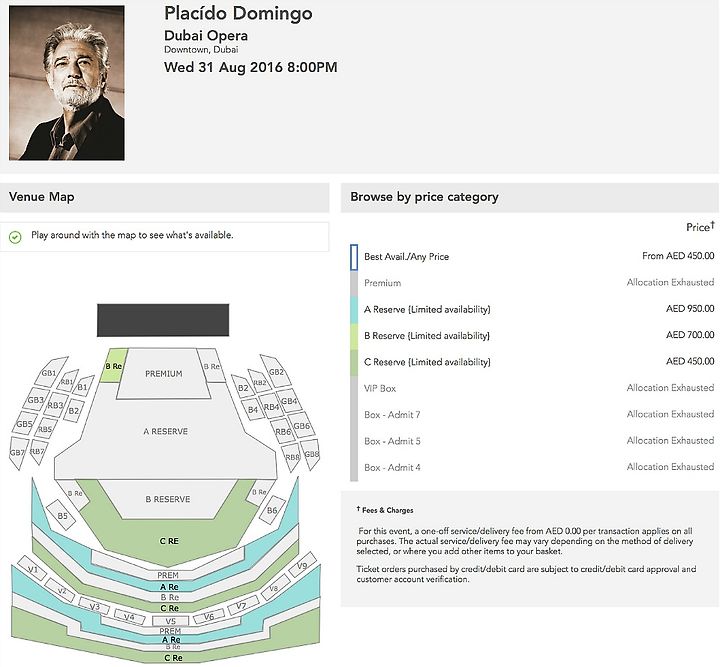Choose C Reserve AED 450.00 category
The height and width of the screenshot is (667, 720).
532,362
